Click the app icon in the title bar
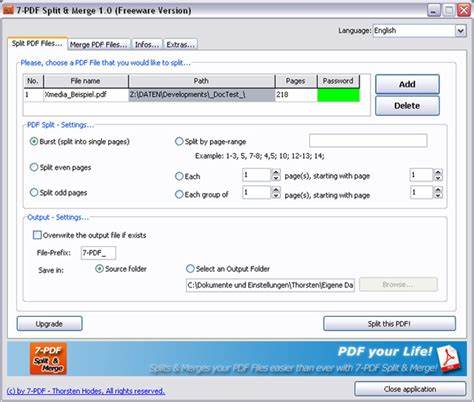Viewport: 474px width, 402px height. tap(8, 10)
